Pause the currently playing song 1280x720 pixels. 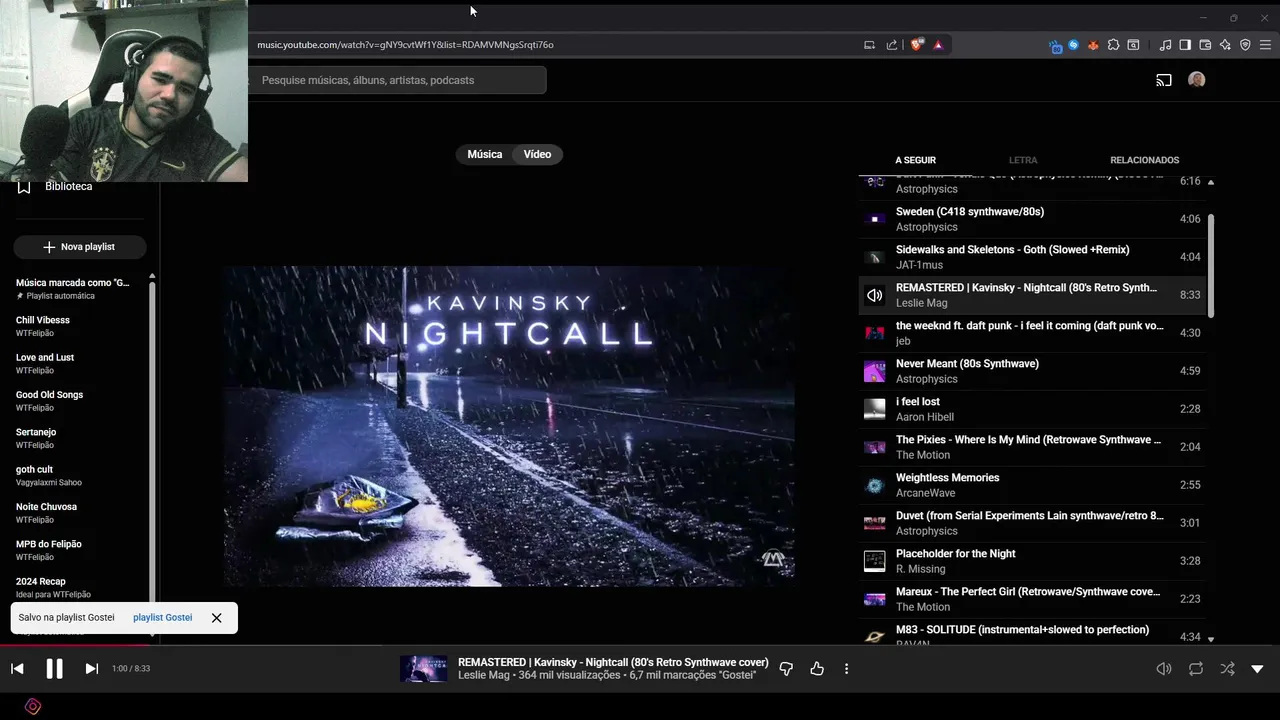(54, 669)
